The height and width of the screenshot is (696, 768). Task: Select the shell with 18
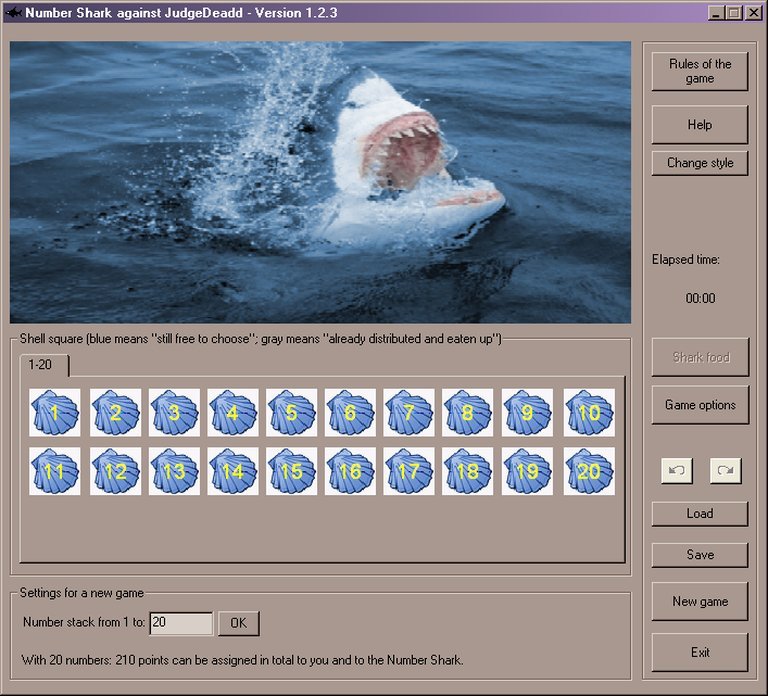click(x=468, y=471)
